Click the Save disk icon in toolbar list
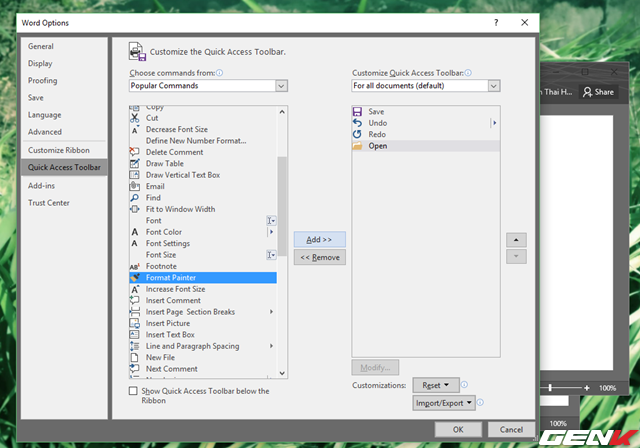This screenshot has width=640, height=448. 358,112
